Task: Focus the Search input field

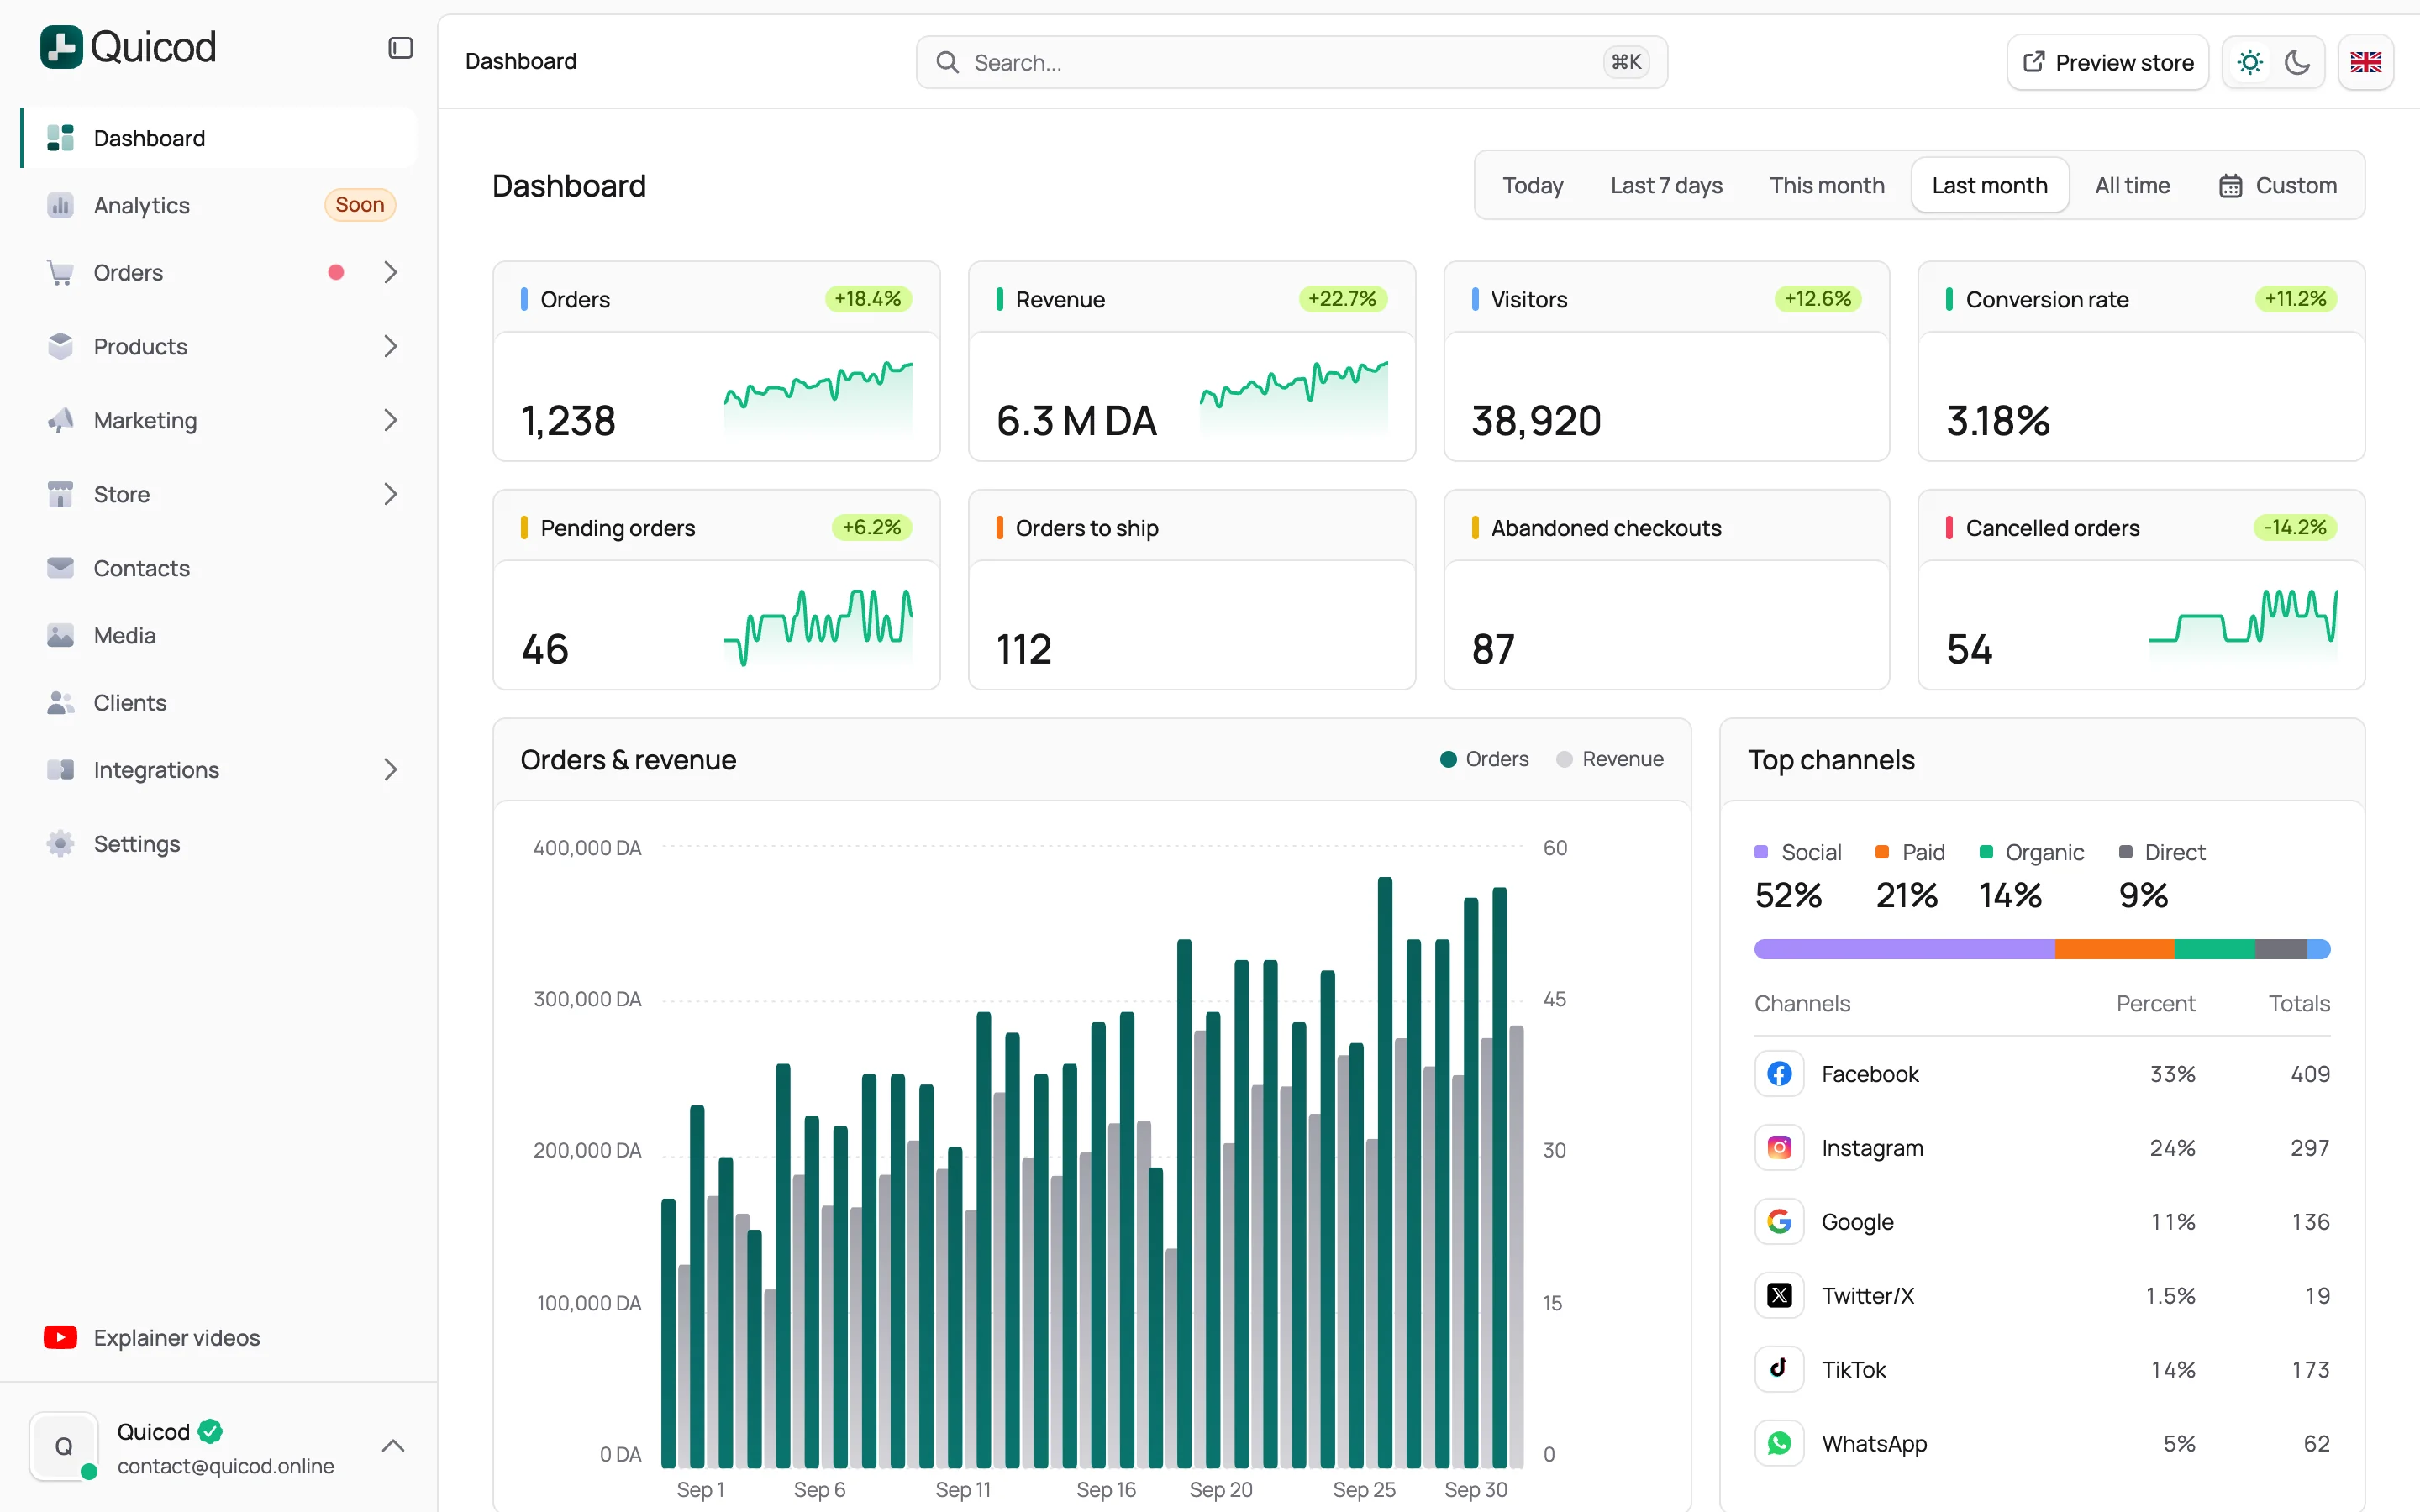Action: point(1291,62)
